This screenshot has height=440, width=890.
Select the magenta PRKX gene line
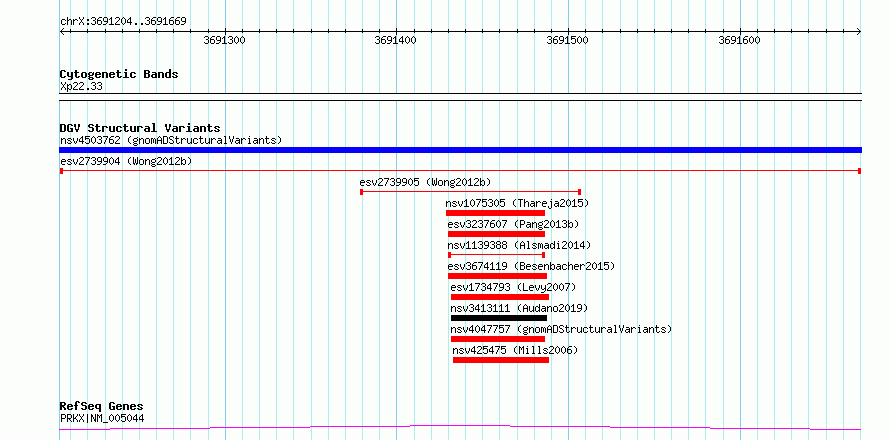460,427
